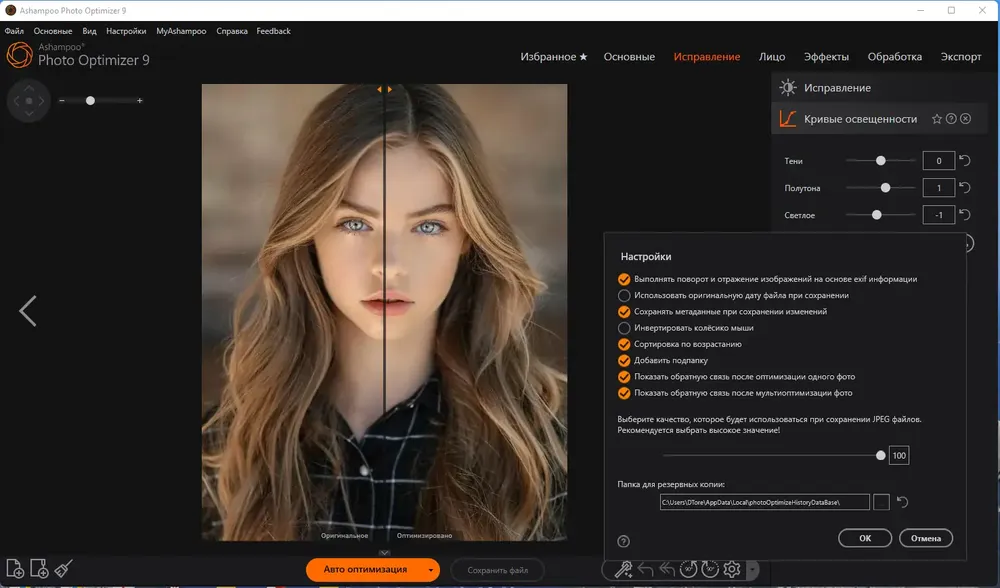Open the Авто оптимизация dropdown arrow
This screenshot has height=588, width=1000.
(x=430, y=570)
